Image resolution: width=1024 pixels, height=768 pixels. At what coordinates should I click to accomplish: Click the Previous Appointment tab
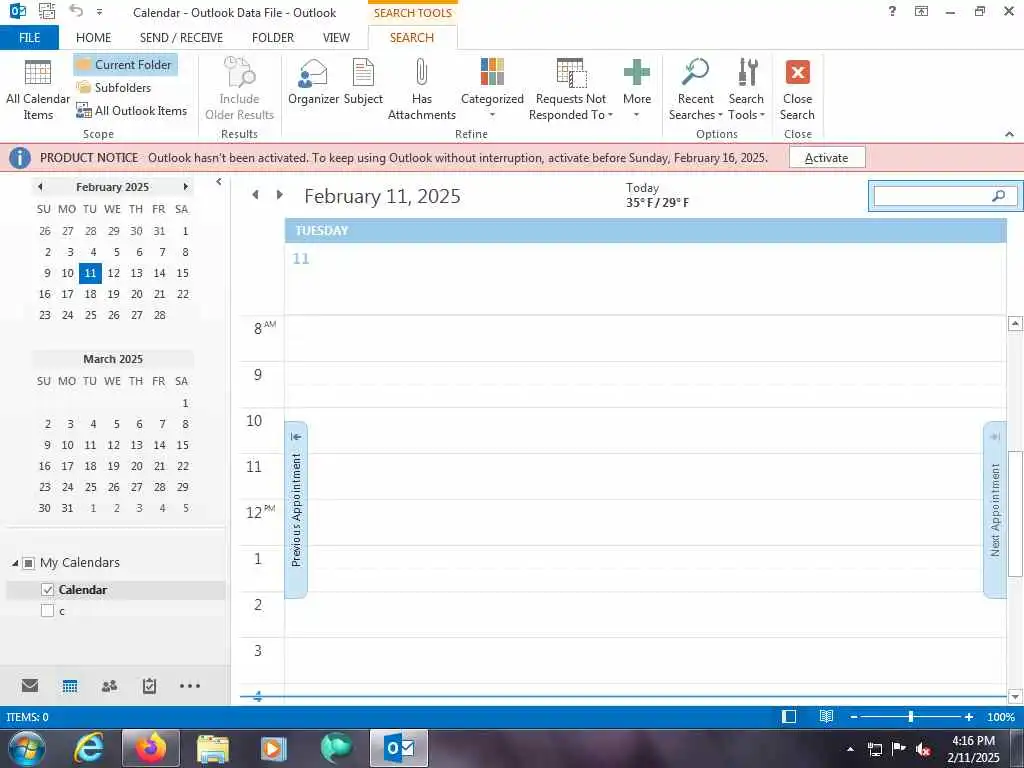pos(296,510)
